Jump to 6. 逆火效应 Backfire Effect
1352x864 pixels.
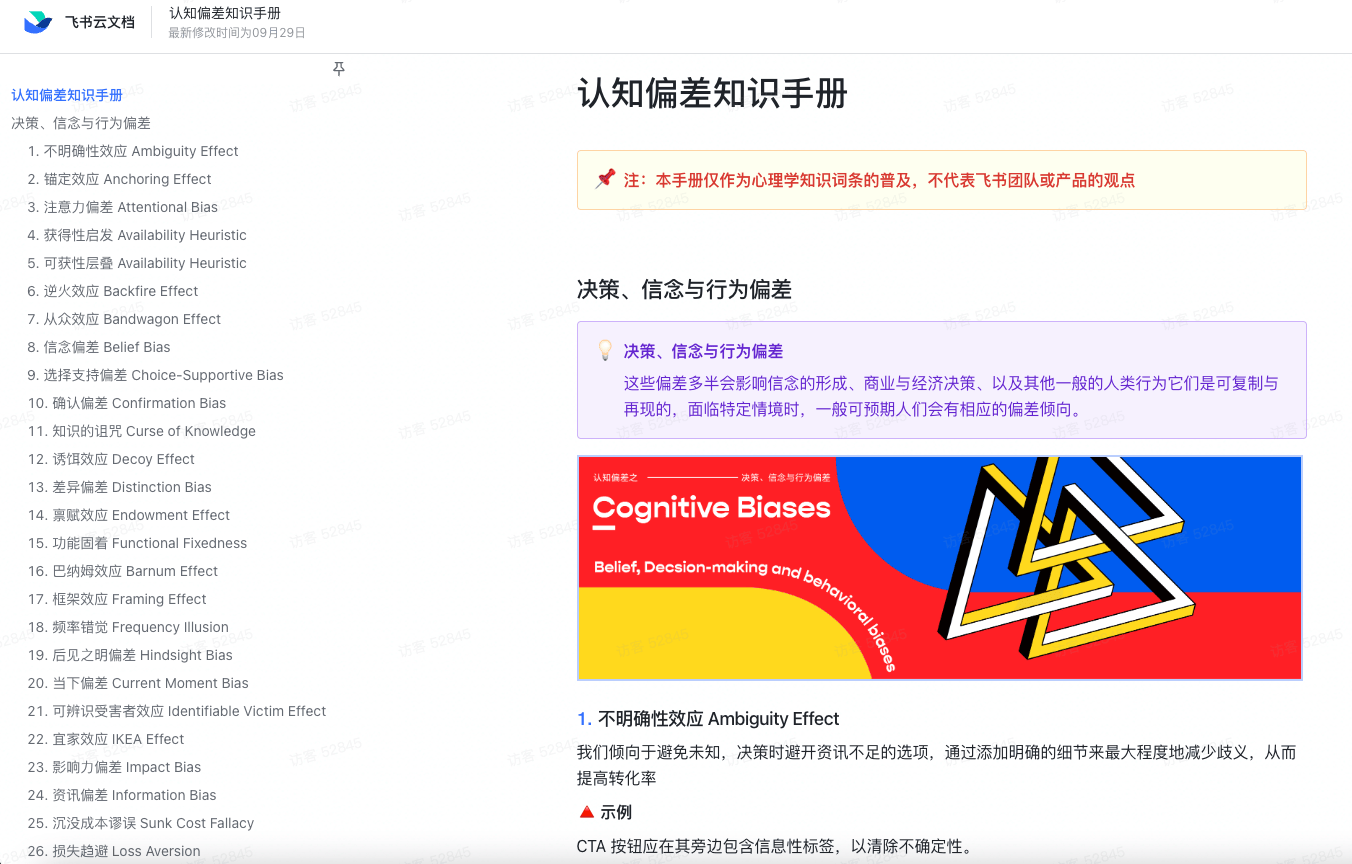113,291
